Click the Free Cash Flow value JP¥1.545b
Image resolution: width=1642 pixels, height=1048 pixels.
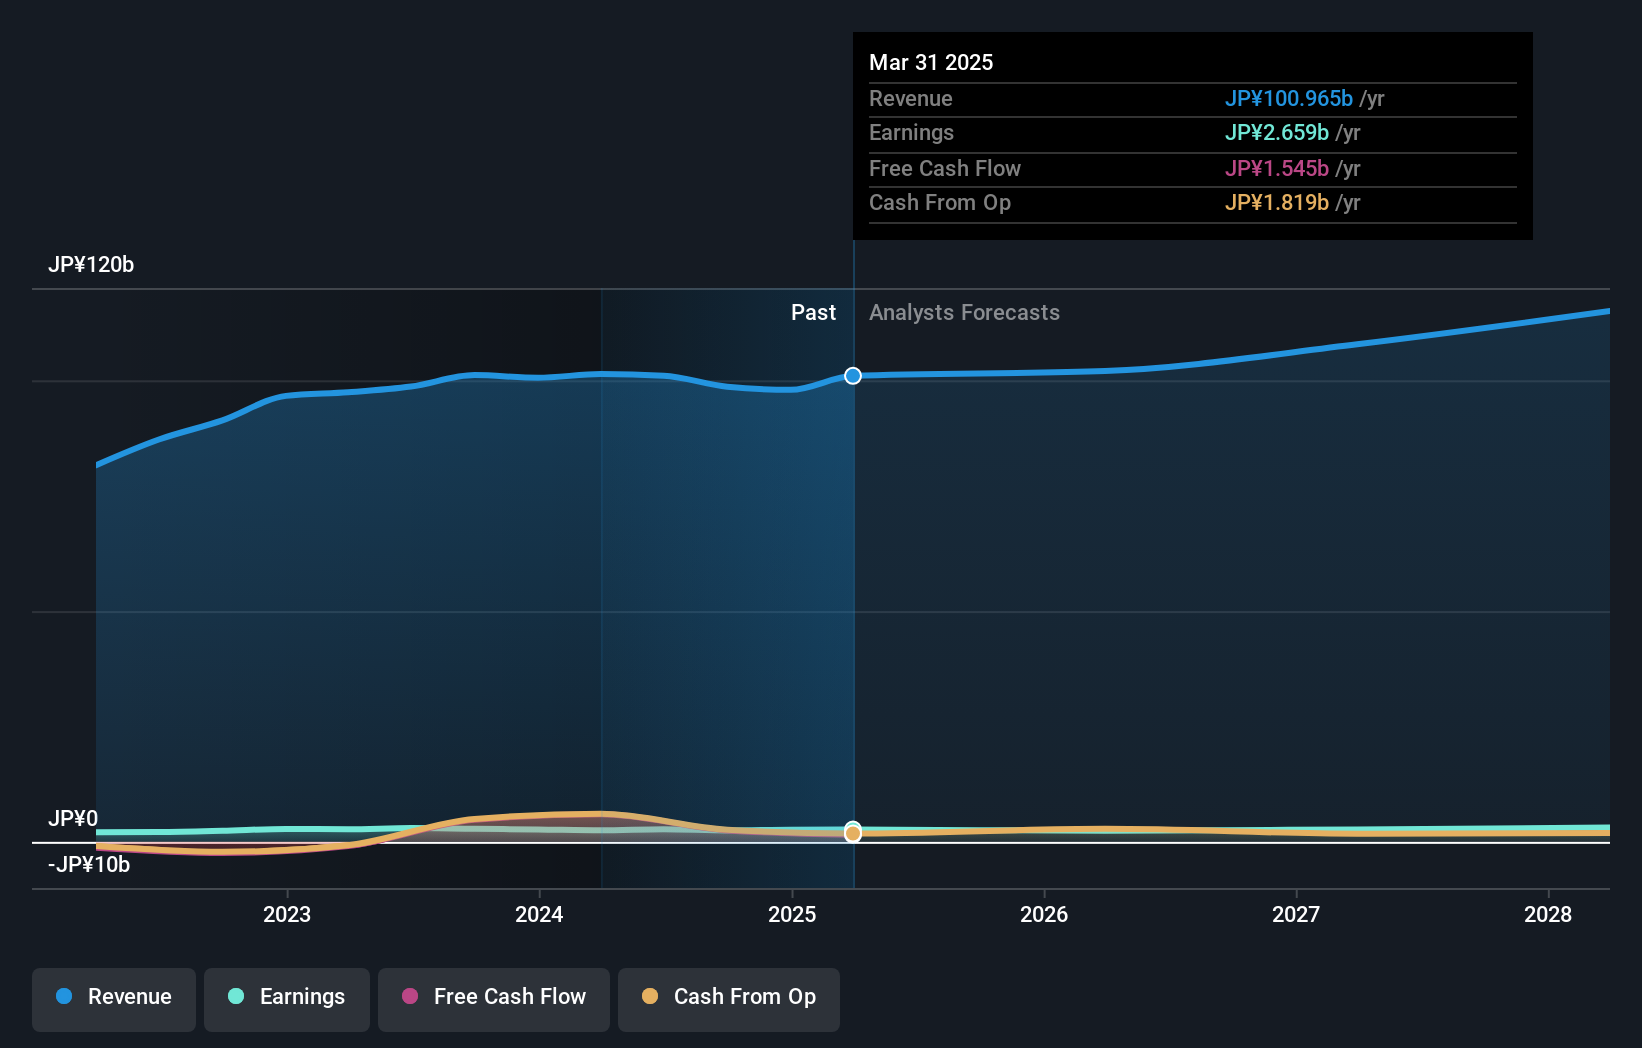point(1277,169)
